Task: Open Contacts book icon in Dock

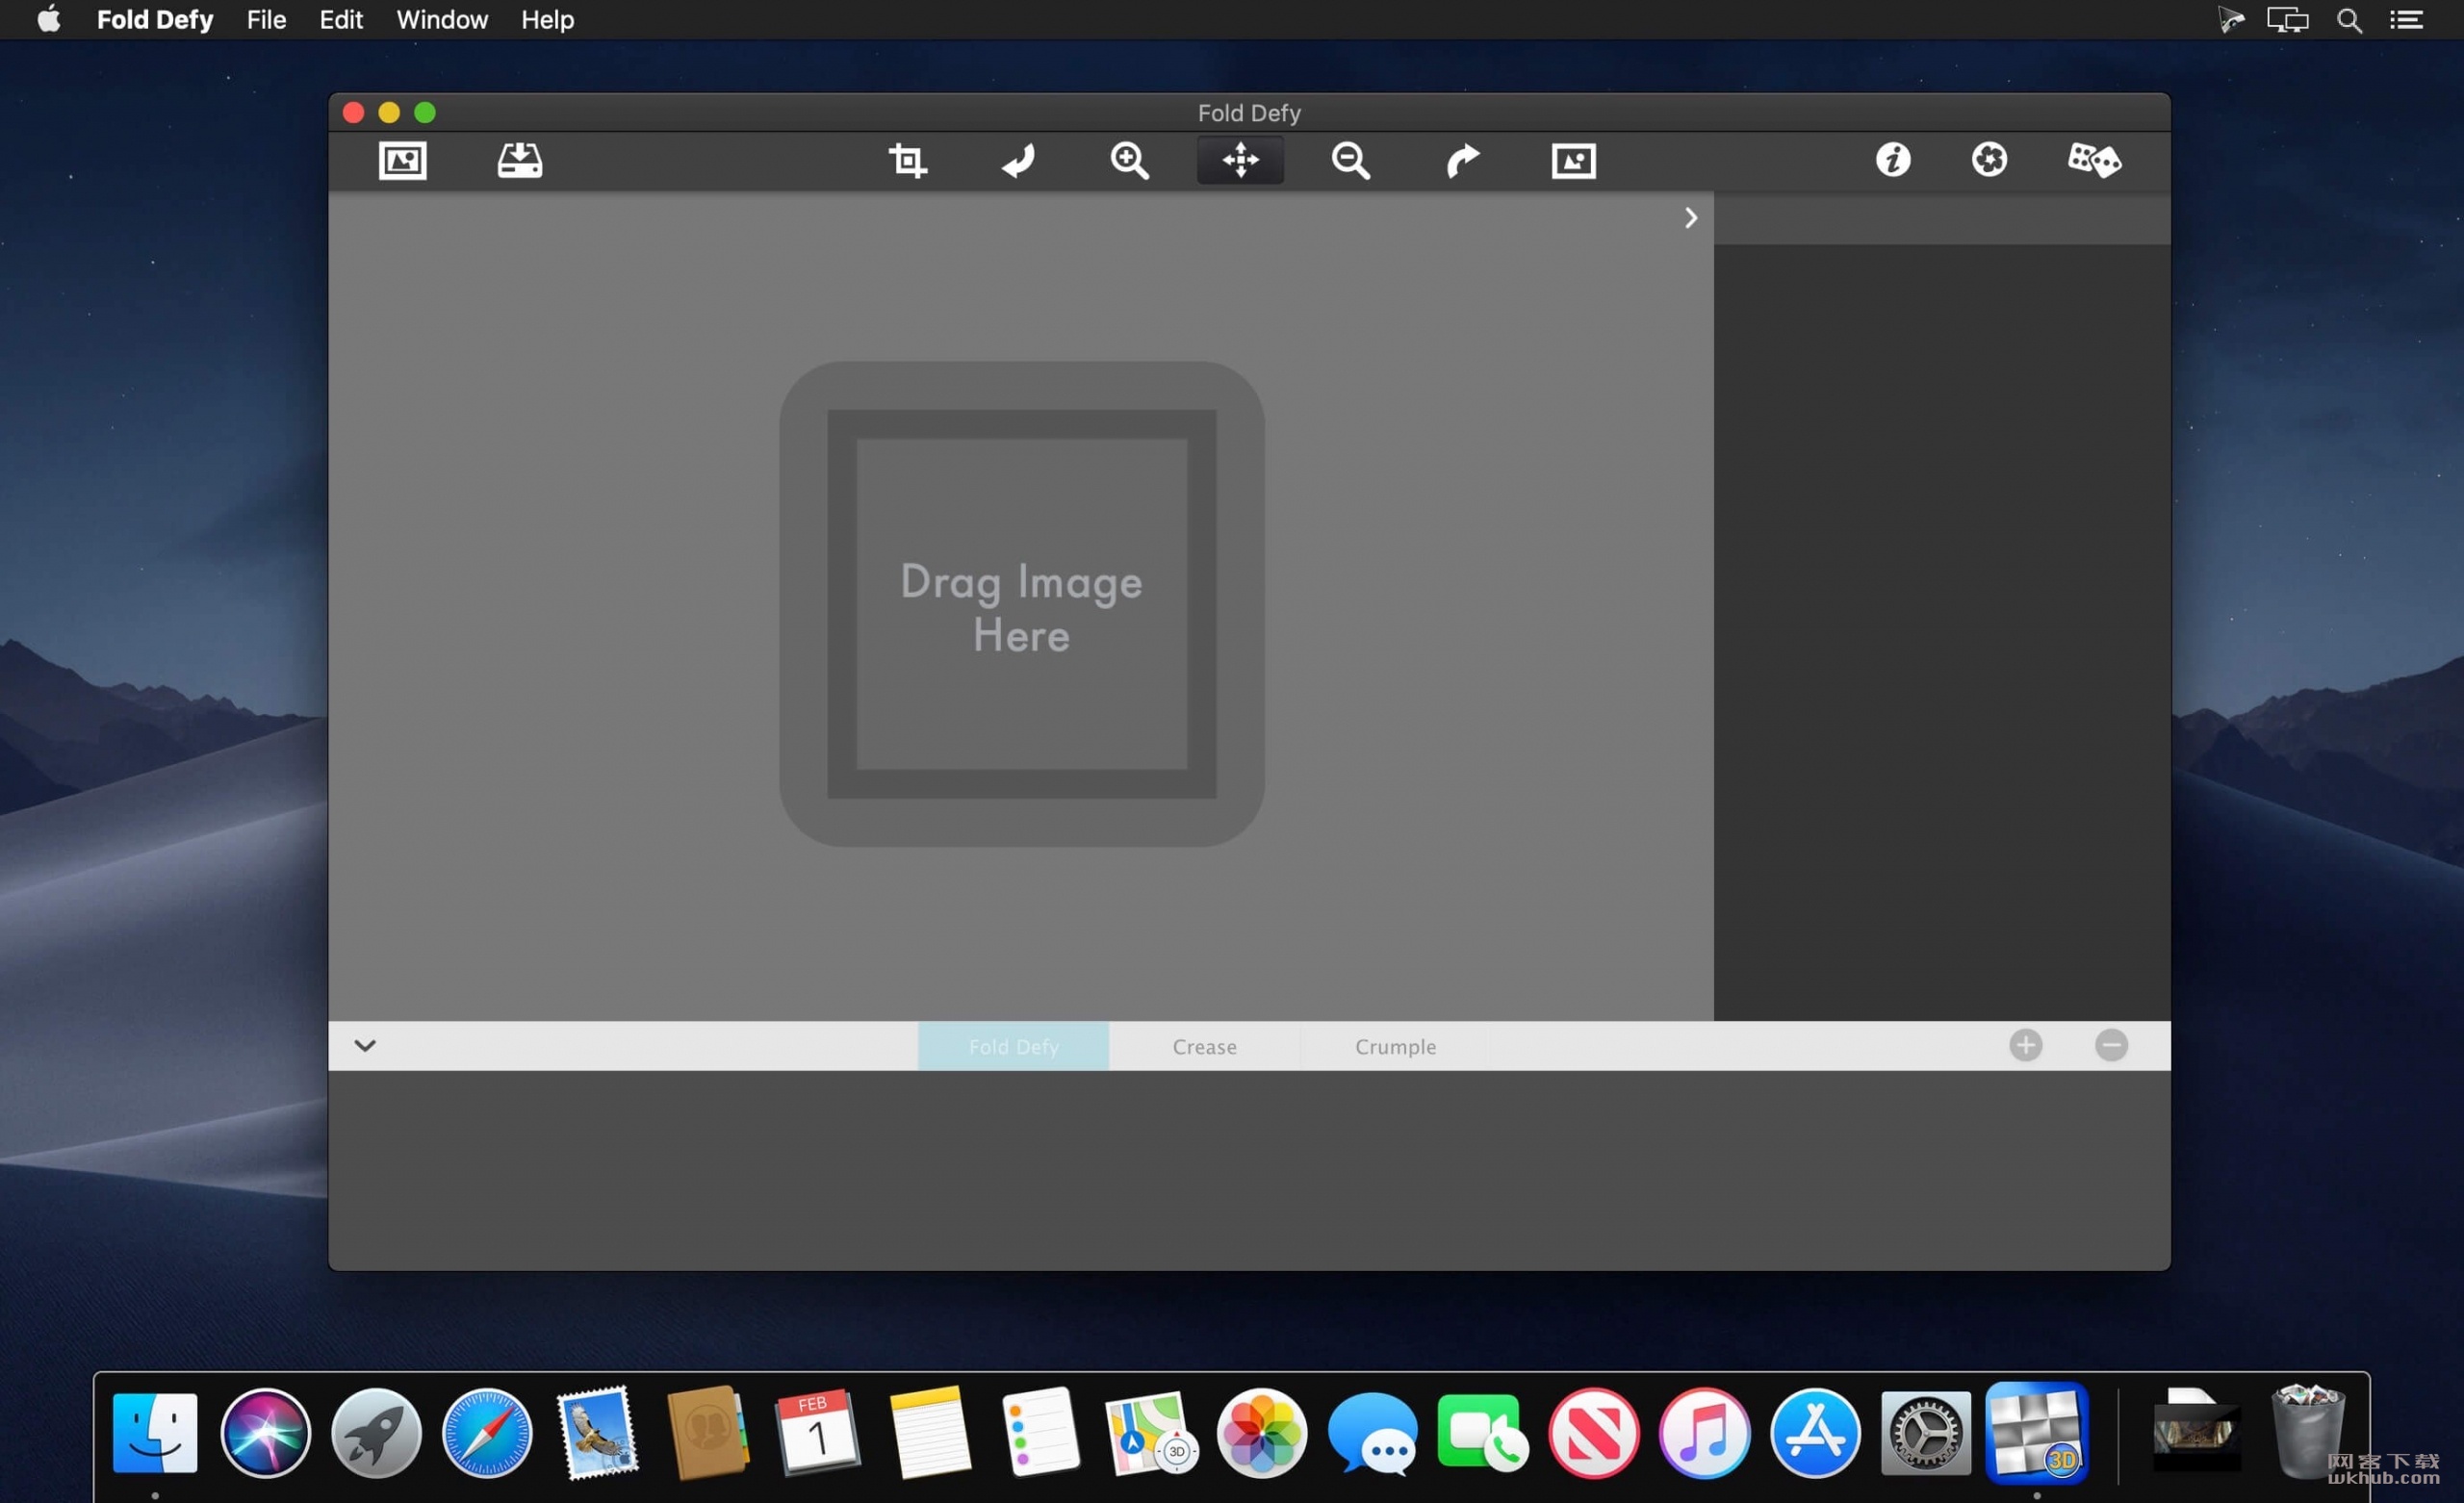Action: 708,1433
